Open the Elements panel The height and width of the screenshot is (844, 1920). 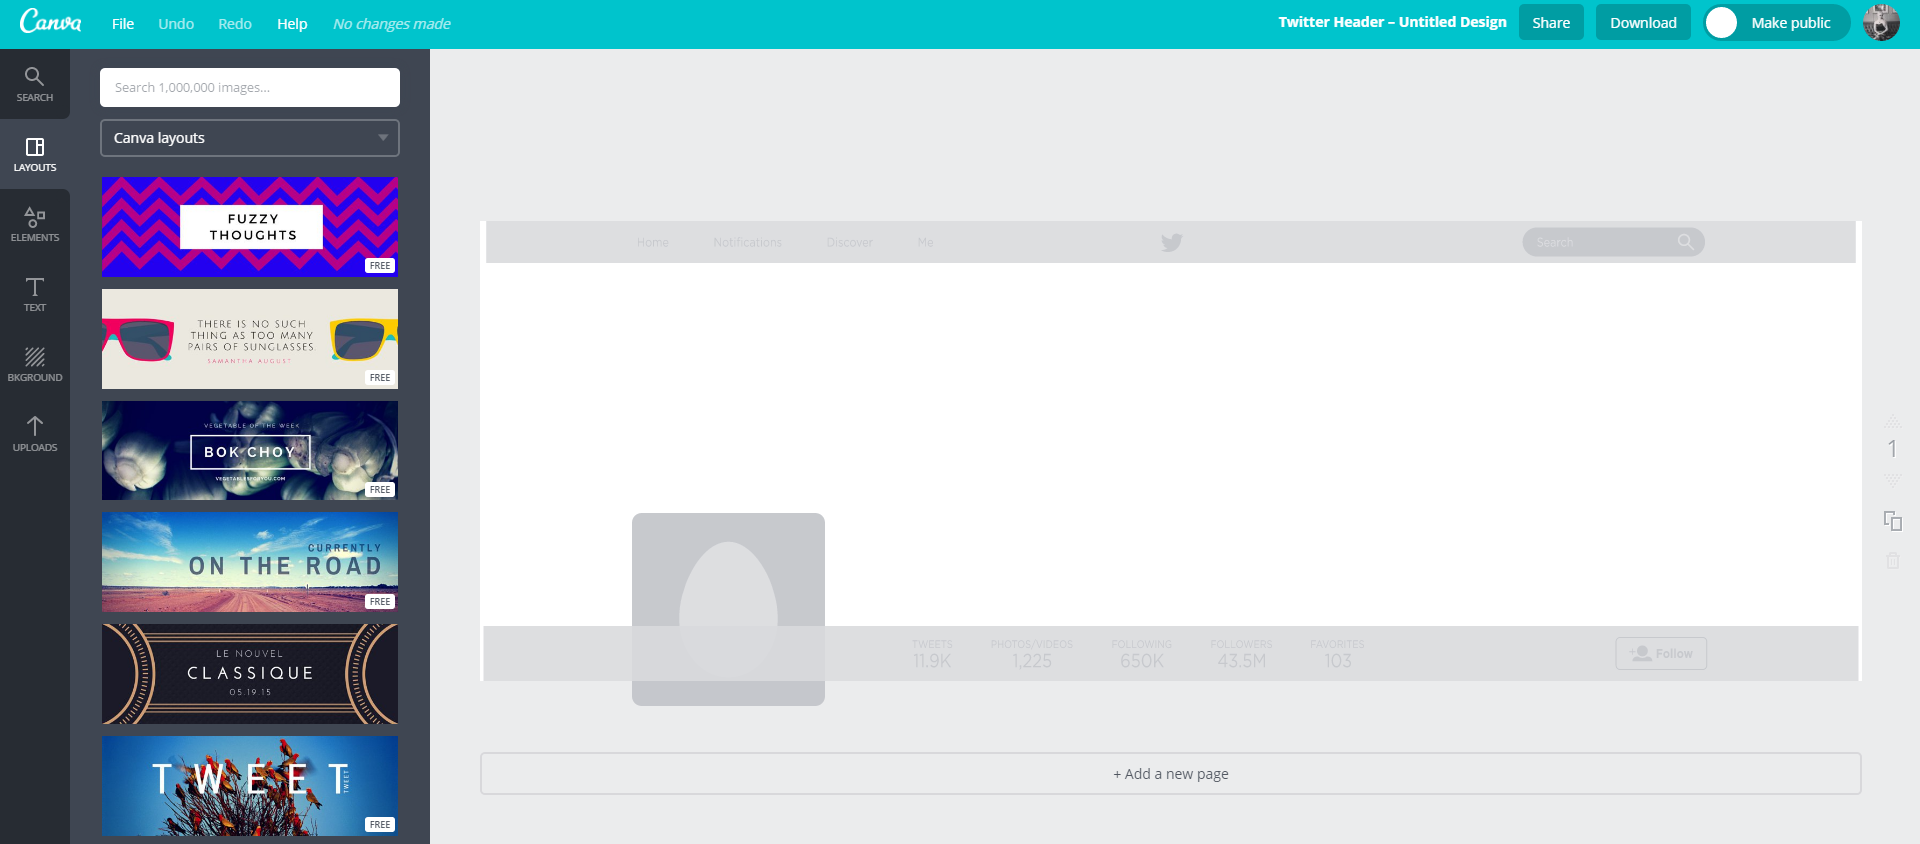point(35,224)
